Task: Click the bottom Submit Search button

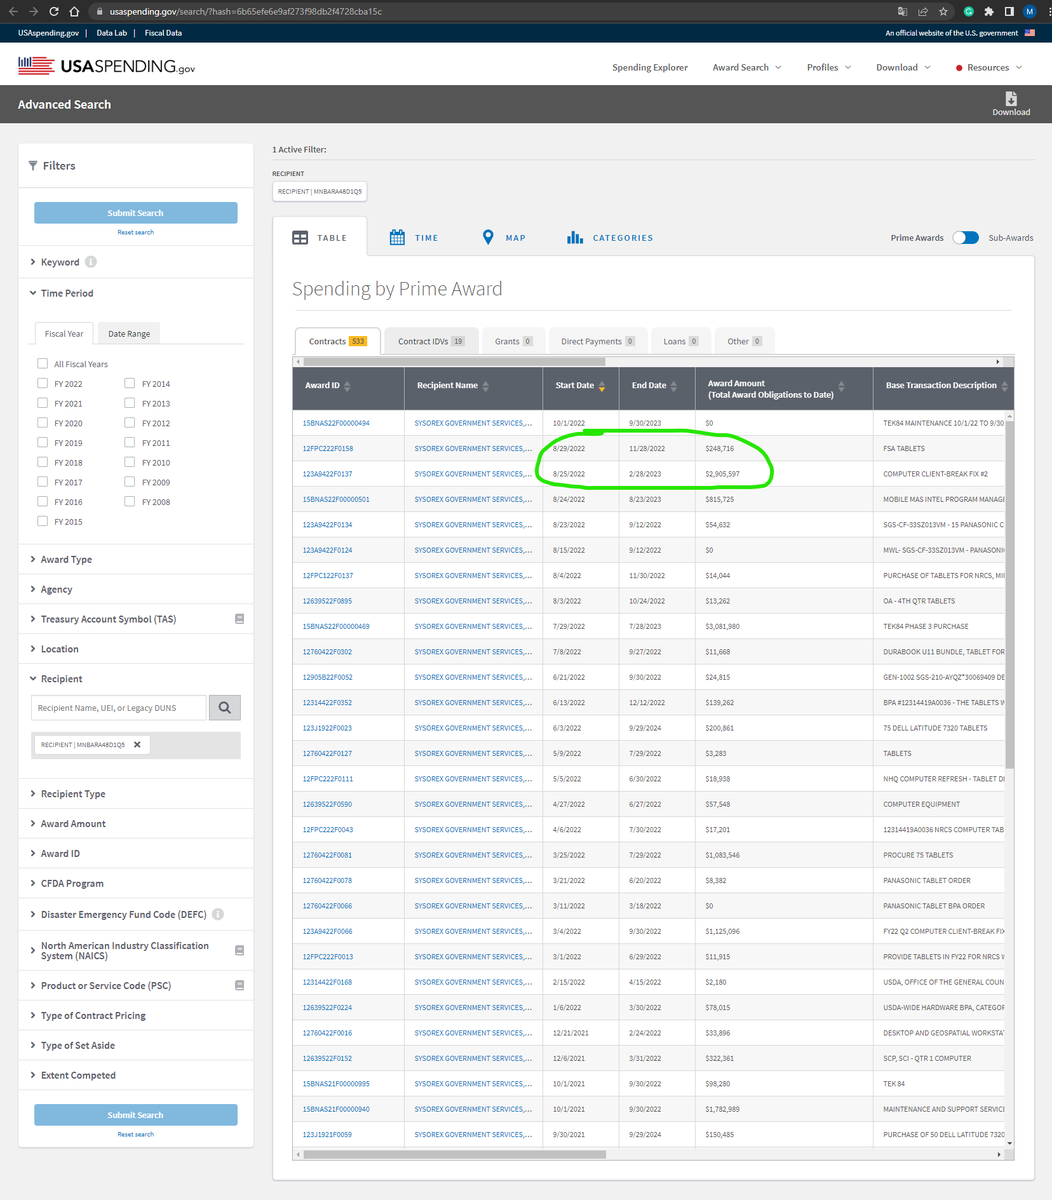Action: point(136,1115)
